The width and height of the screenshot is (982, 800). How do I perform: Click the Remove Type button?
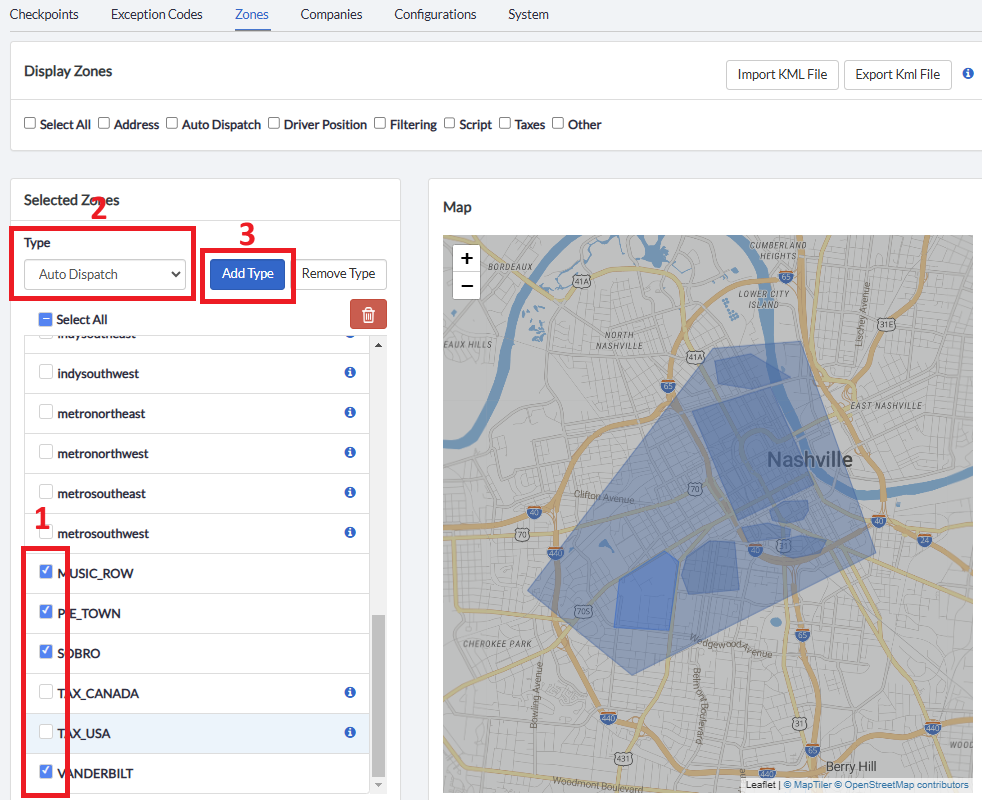point(340,274)
